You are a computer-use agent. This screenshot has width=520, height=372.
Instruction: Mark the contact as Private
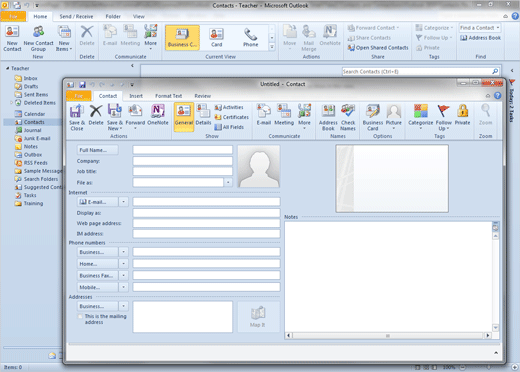click(x=462, y=115)
